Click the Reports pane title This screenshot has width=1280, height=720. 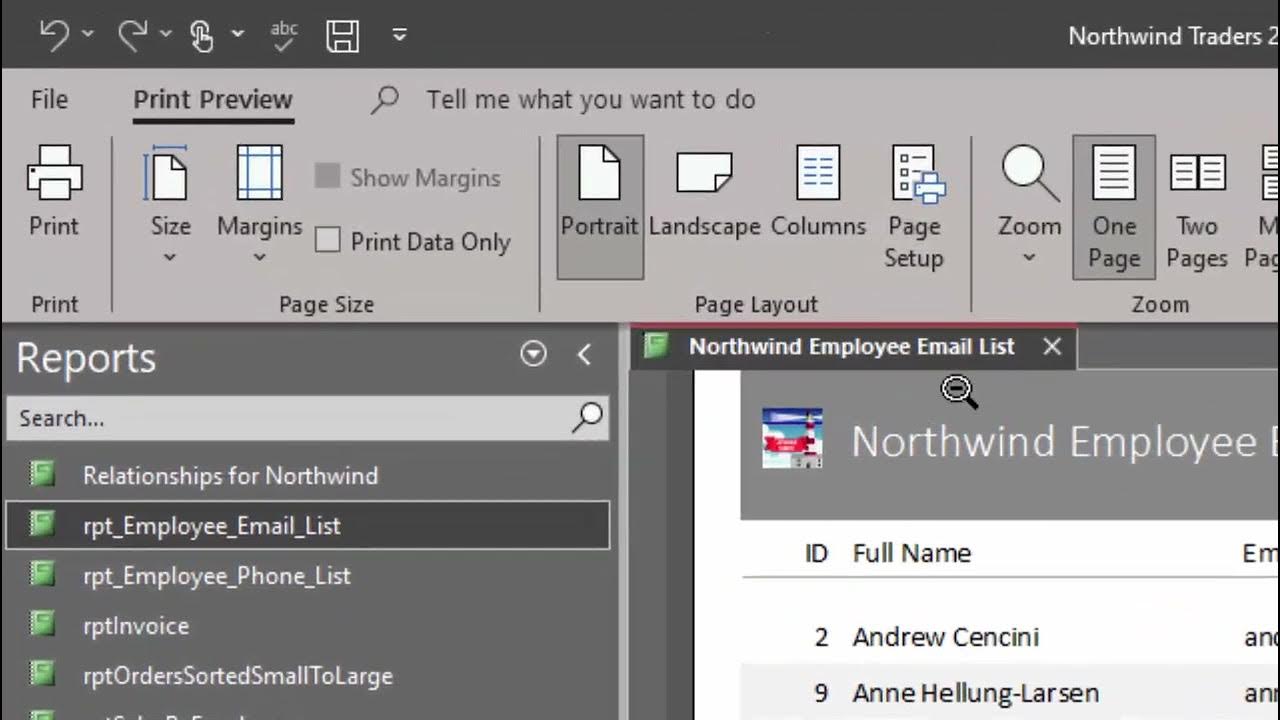[x=86, y=357]
